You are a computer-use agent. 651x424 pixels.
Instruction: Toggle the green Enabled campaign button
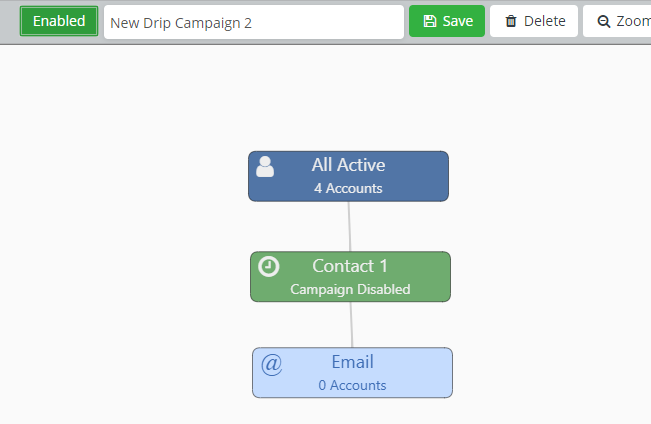[x=59, y=21]
